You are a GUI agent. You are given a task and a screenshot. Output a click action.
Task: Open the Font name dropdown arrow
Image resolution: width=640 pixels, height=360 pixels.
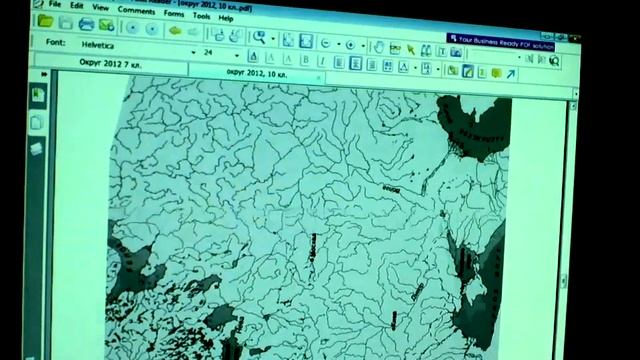coord(193,53)
